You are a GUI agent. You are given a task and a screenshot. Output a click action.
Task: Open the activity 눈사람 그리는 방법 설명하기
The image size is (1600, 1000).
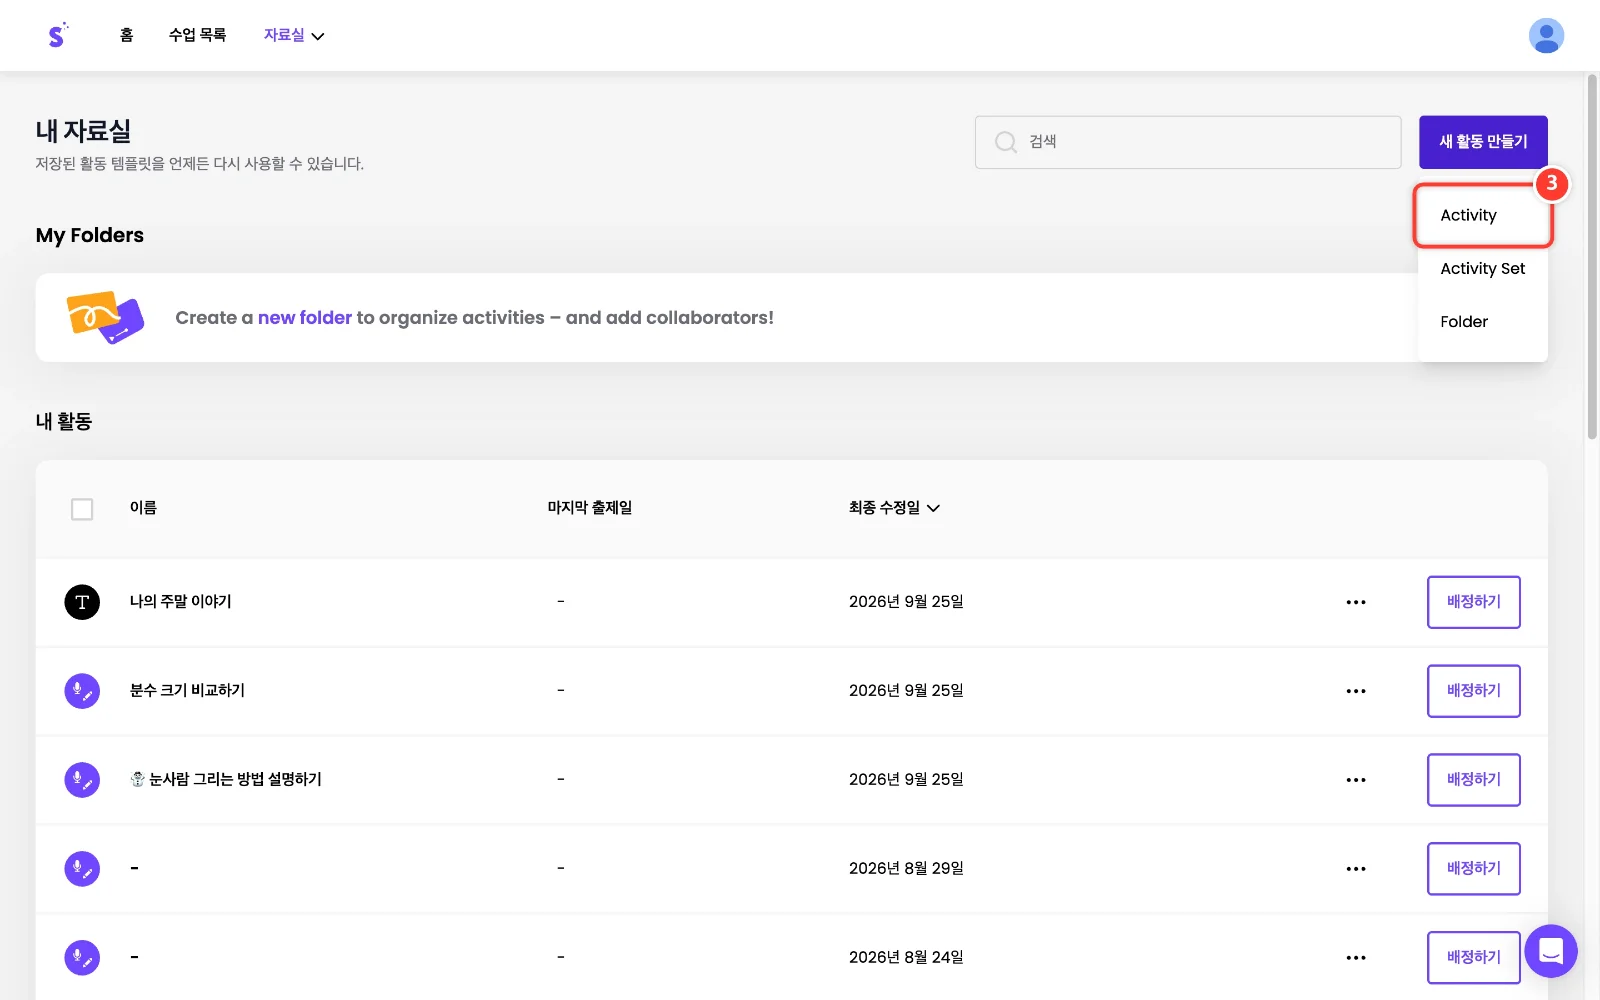coord(226,780)
